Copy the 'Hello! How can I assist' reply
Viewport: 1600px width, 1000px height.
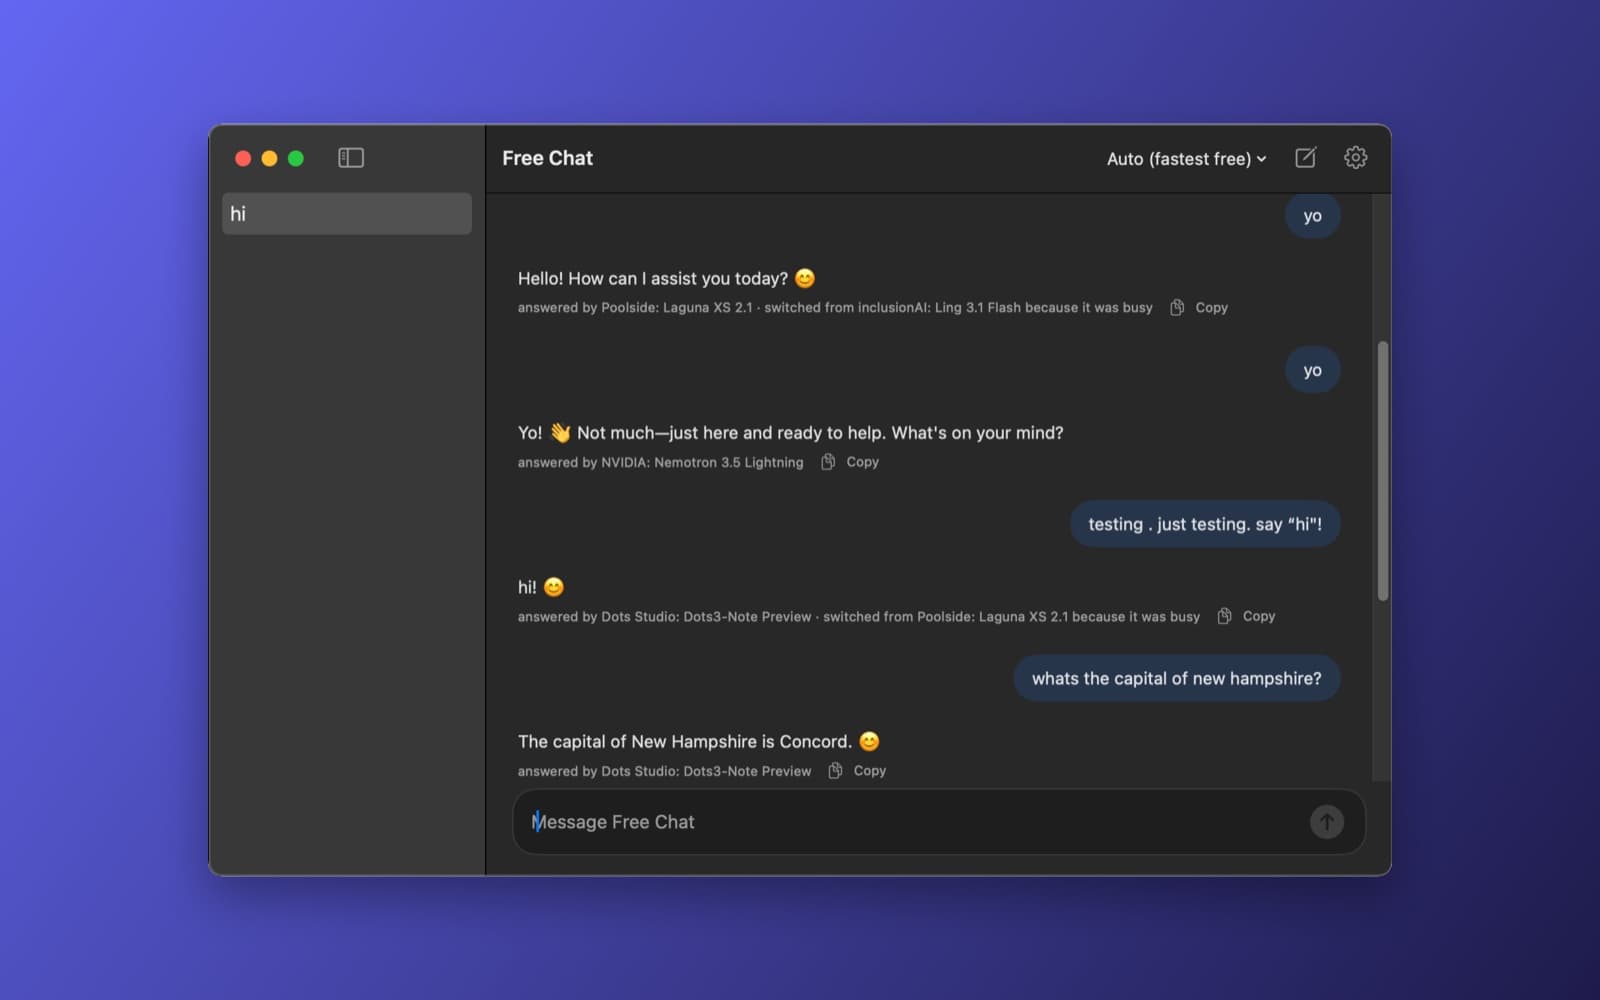[1199, 308]
